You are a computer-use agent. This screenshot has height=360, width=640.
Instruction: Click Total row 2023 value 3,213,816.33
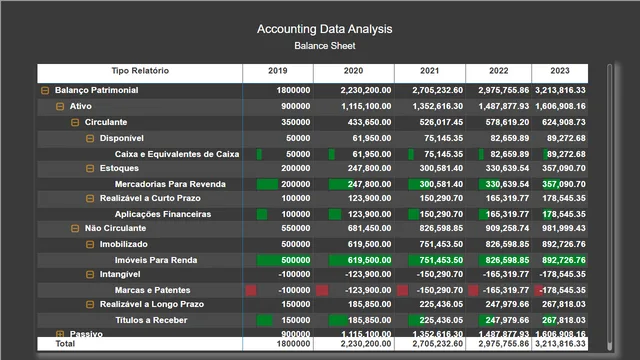[x=560, y=344]
